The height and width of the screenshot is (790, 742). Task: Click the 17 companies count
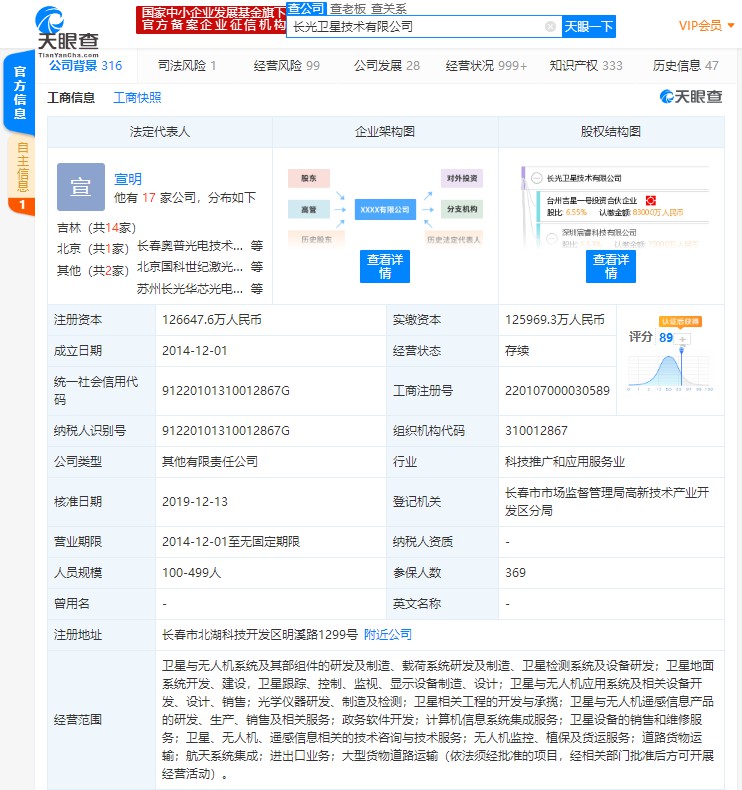click(x=149, y=198)
